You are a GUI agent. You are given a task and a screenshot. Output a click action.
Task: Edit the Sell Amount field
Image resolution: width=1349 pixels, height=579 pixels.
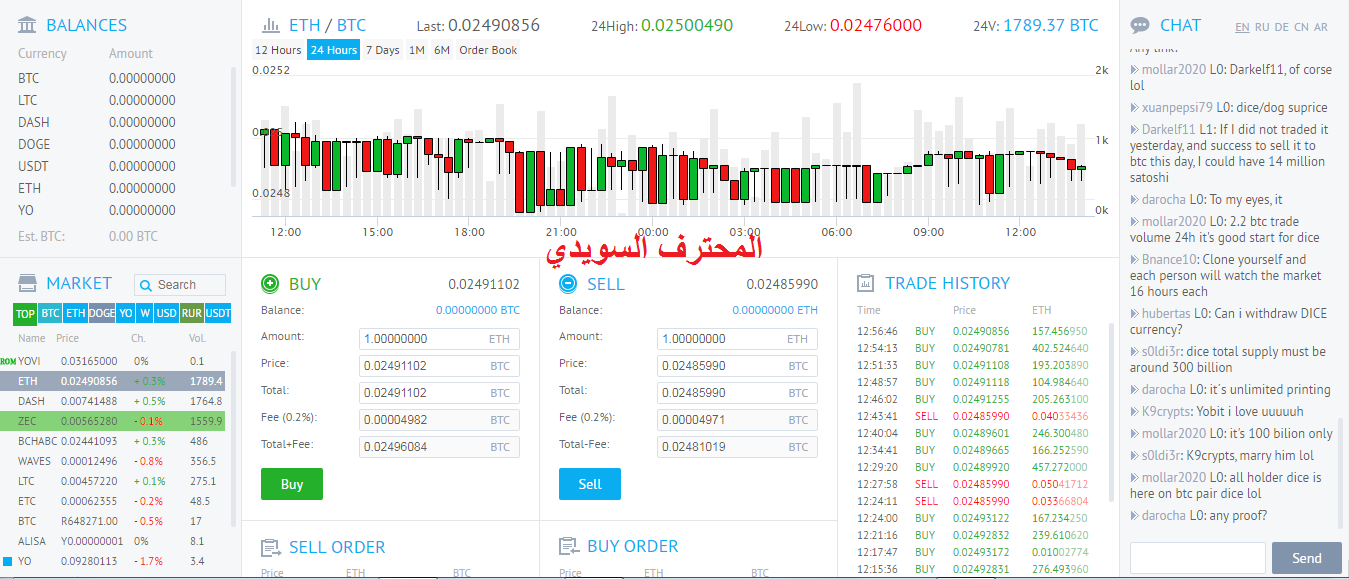click(738, 339)
